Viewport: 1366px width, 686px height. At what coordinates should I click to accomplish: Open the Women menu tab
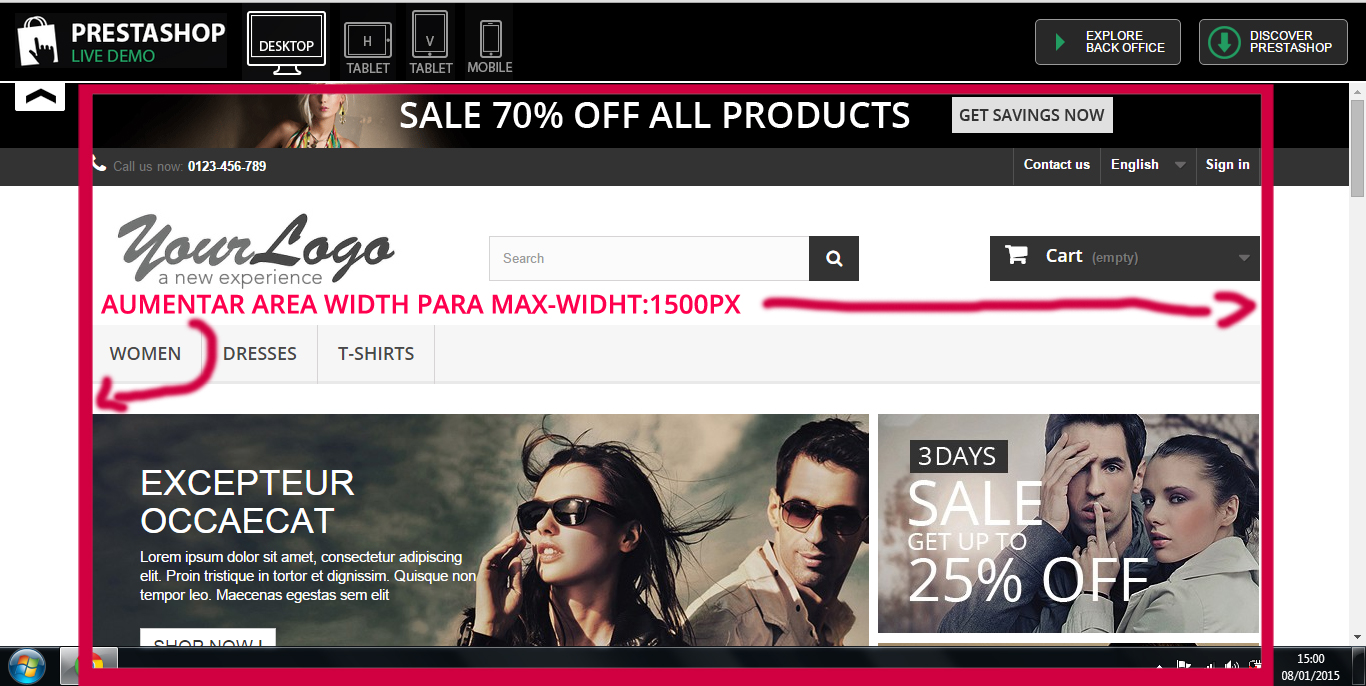coord(146,354)
